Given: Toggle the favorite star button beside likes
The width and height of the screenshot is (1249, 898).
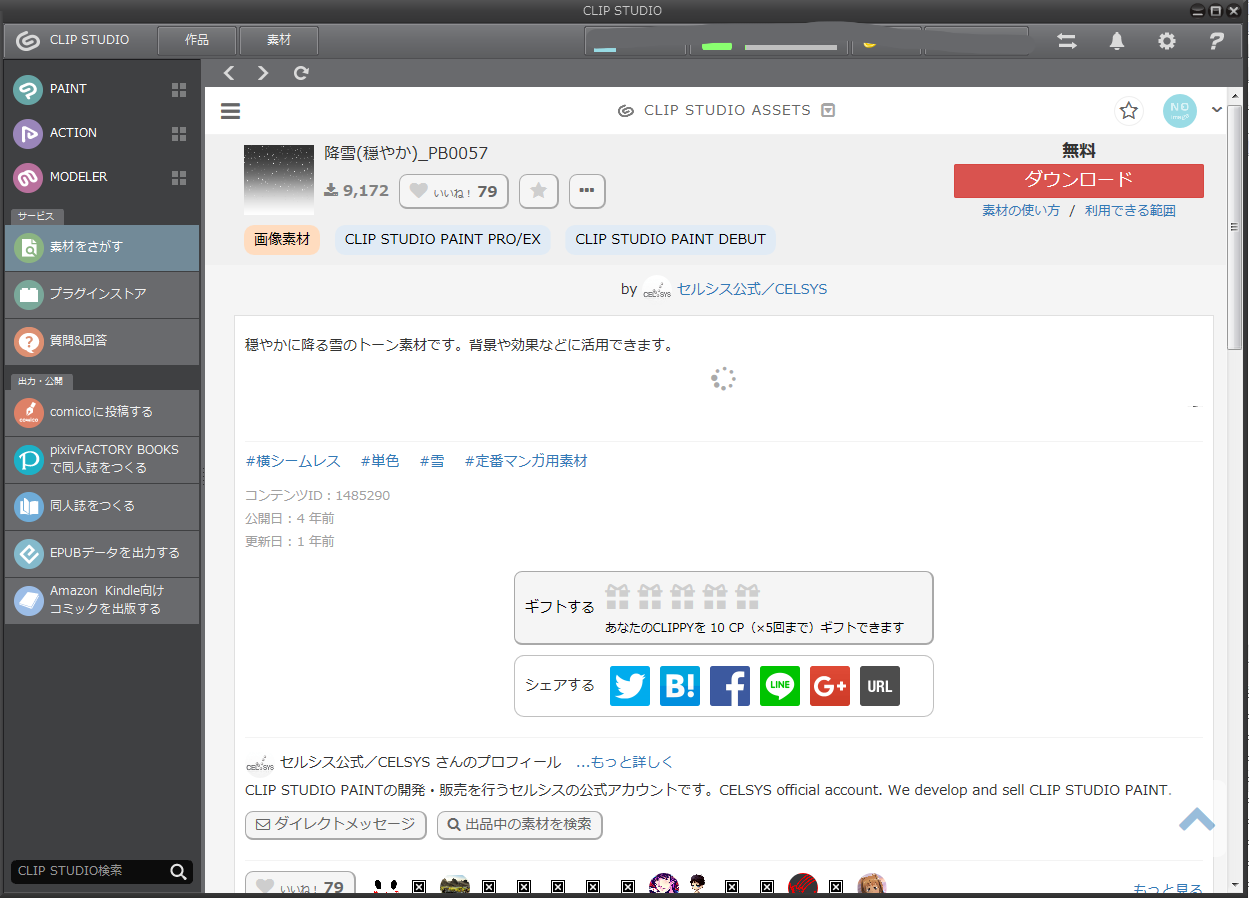Looking at the screenshot, I should 539,191.
